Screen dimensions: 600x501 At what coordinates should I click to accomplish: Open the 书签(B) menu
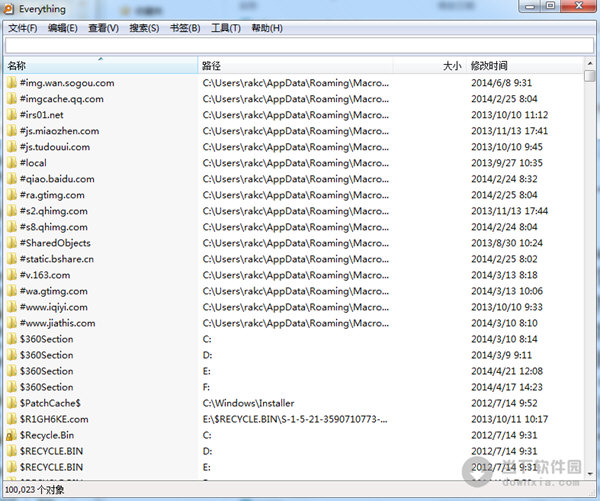pos(185,28)
